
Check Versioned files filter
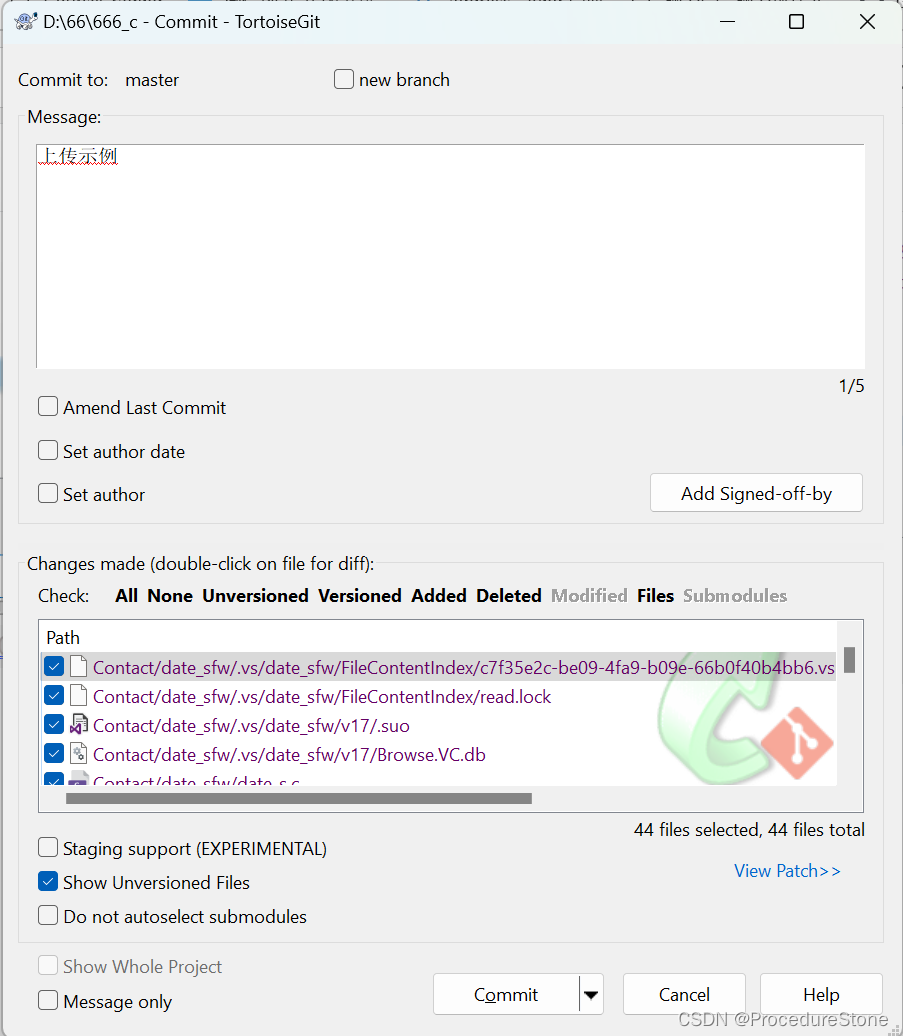[x=359, y=595]
